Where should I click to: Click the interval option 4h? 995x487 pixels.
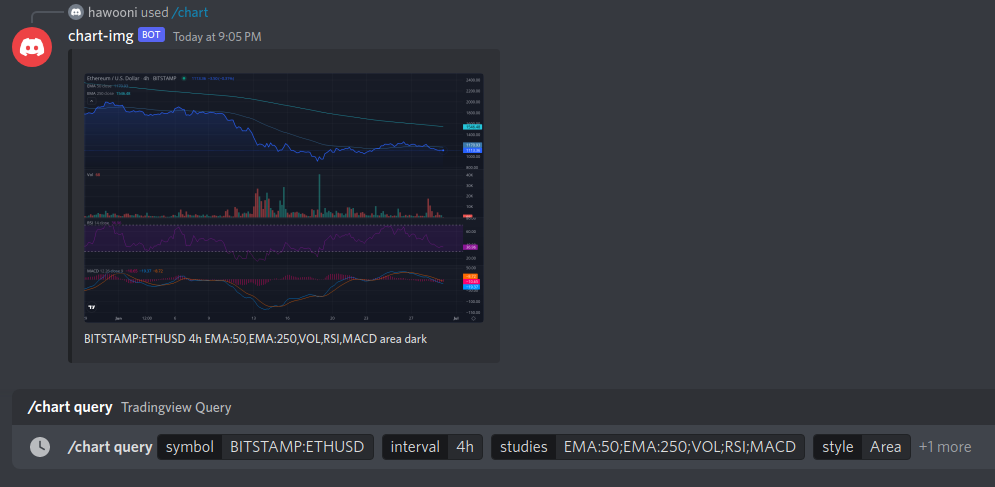432,447
